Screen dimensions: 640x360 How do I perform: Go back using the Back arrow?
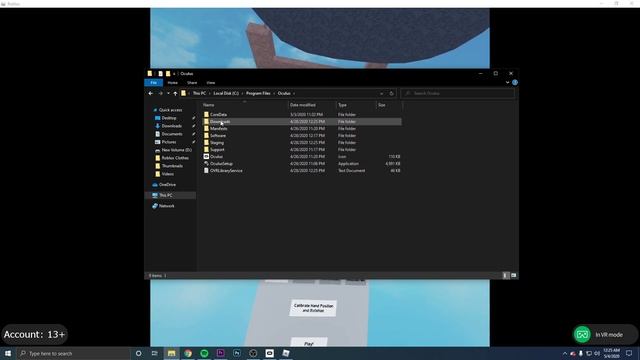[x=151, y=93]
